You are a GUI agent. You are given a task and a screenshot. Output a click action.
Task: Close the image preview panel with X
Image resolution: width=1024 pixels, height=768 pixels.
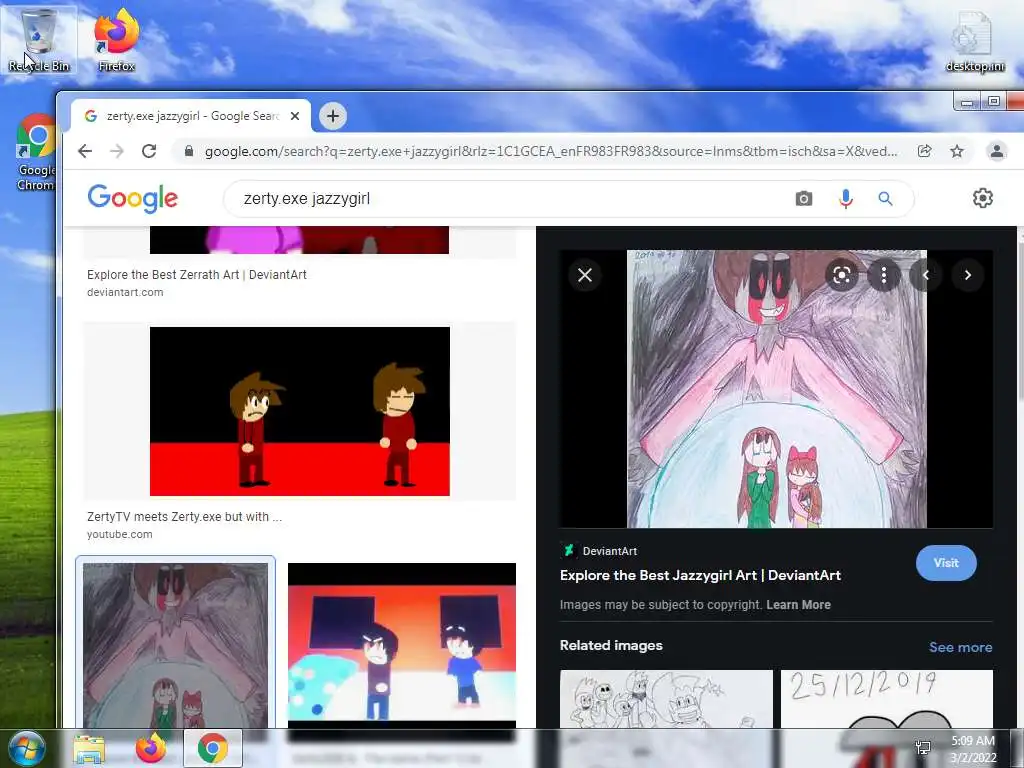pos(585,276)
